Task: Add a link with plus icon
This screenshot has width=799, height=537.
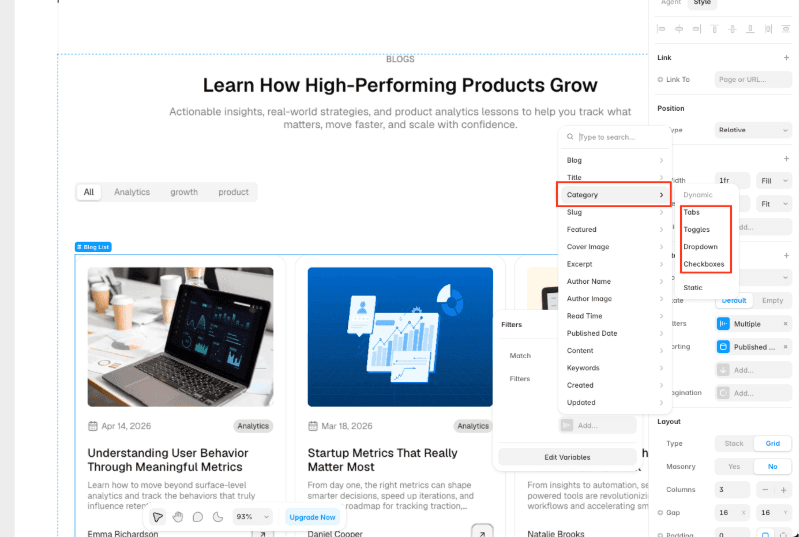Action: (786, 58)
